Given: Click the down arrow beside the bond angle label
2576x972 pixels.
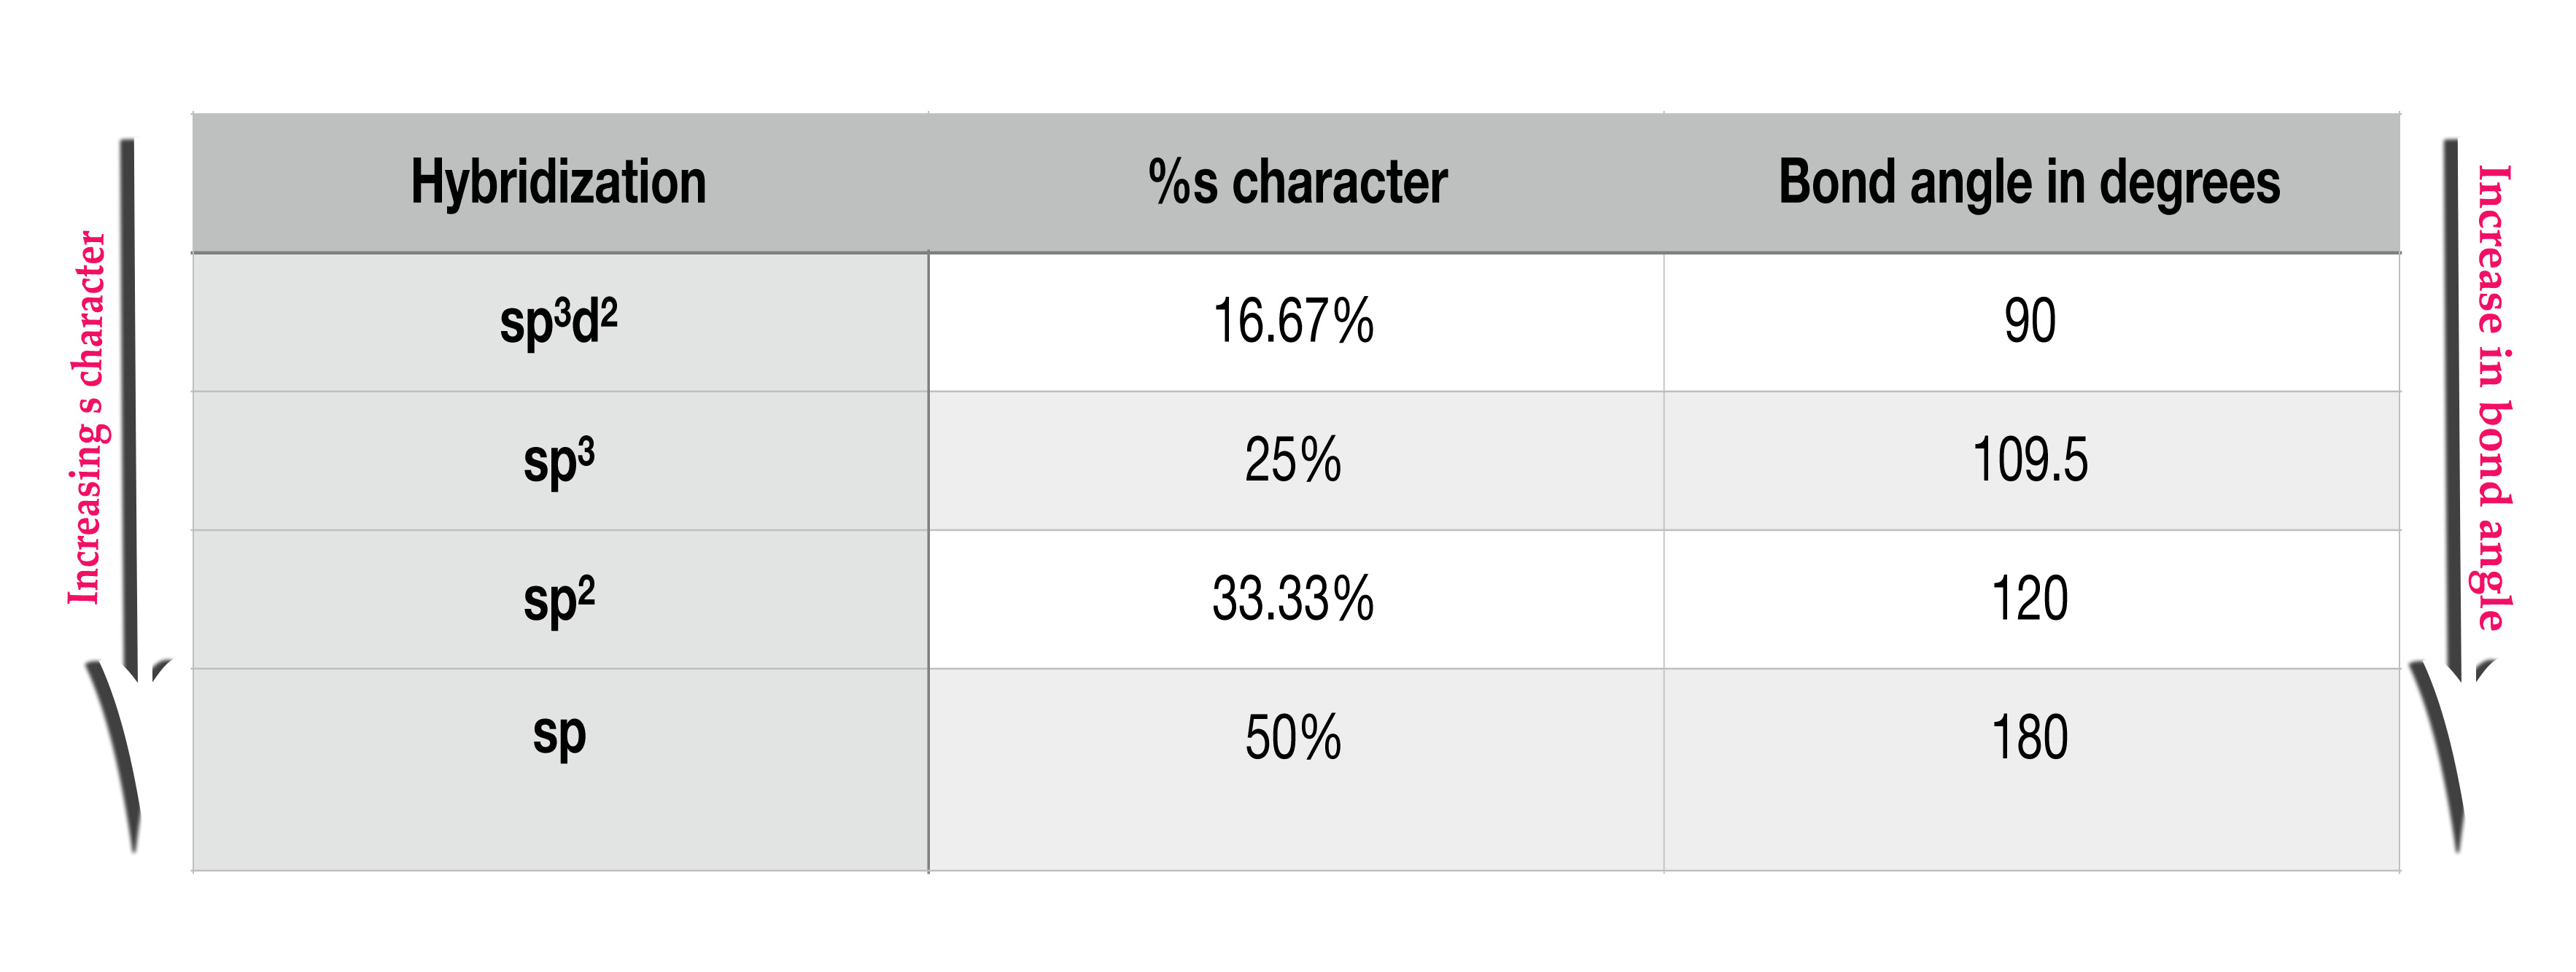Looking at the screenshot, I should point(2451,400).
